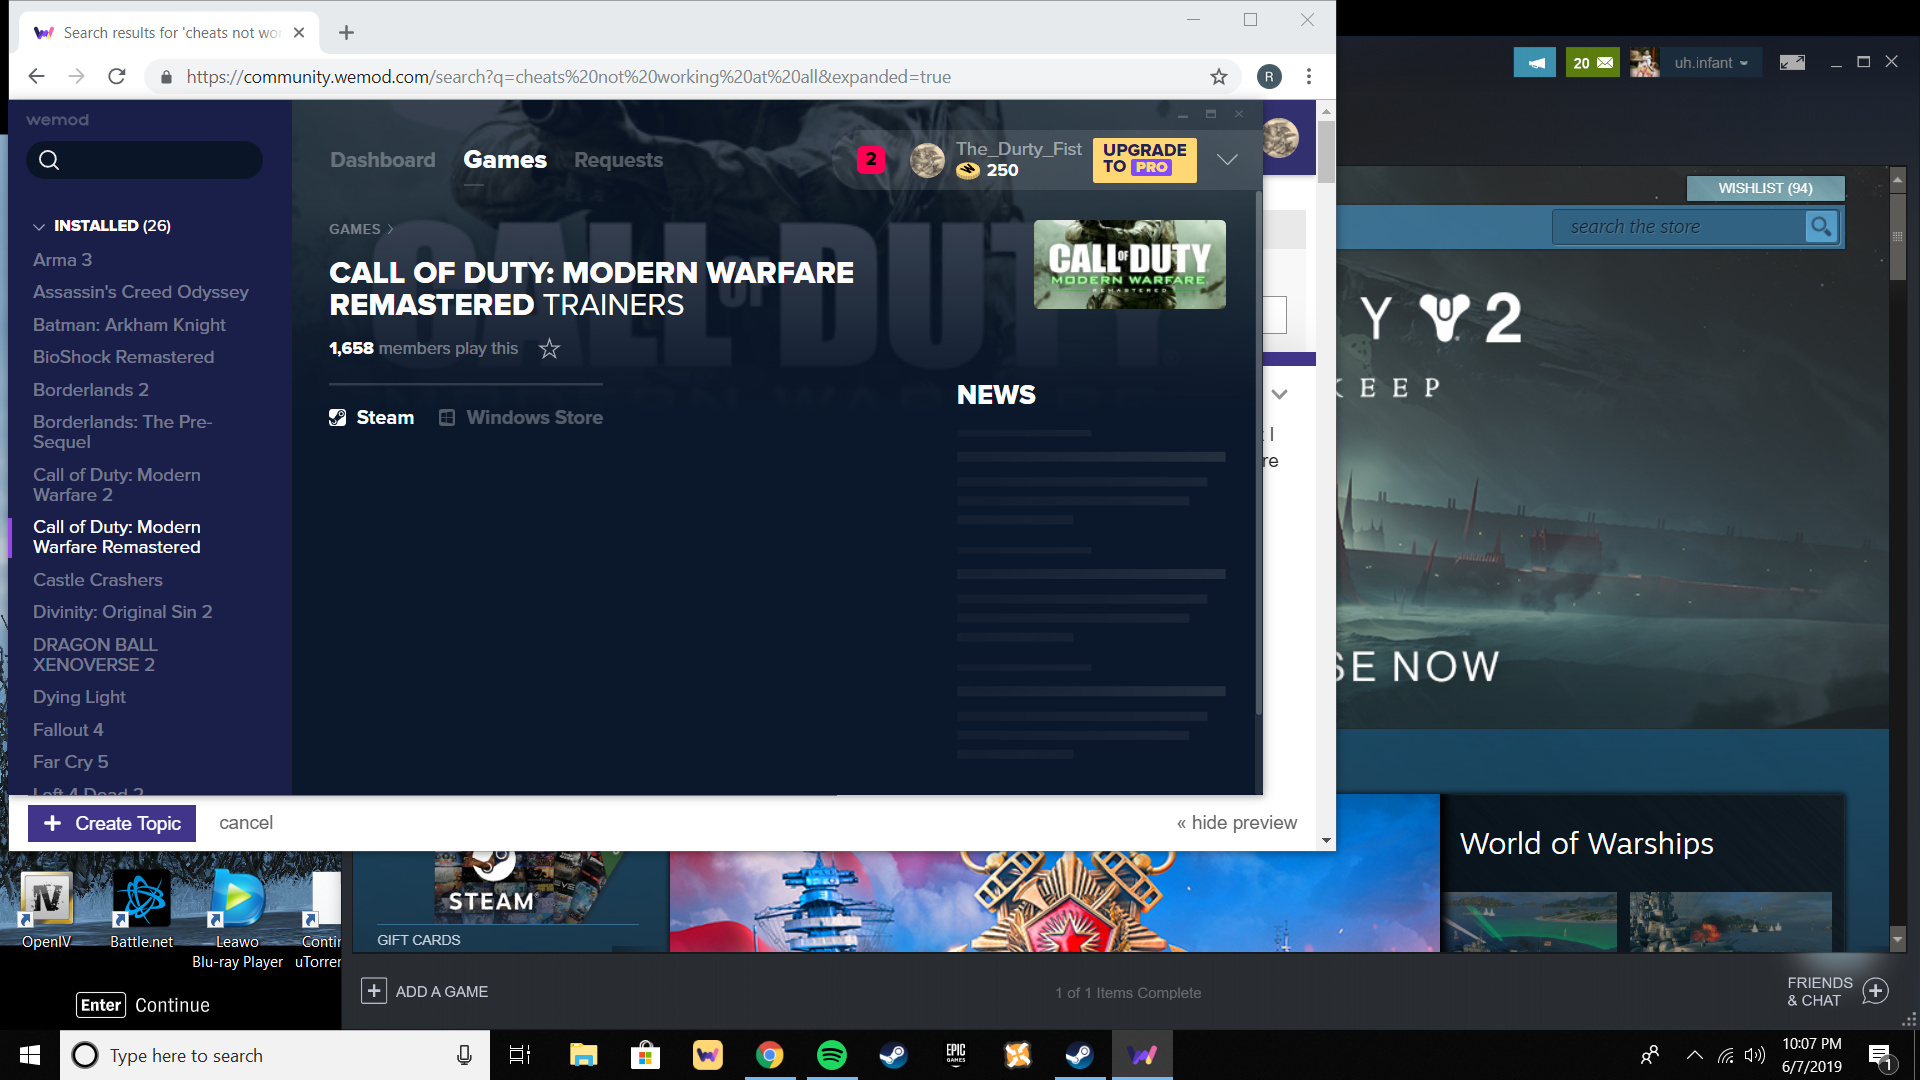Click the Steam store search magnifier icon
1920x1080 pixels.
coord(1821,227)
